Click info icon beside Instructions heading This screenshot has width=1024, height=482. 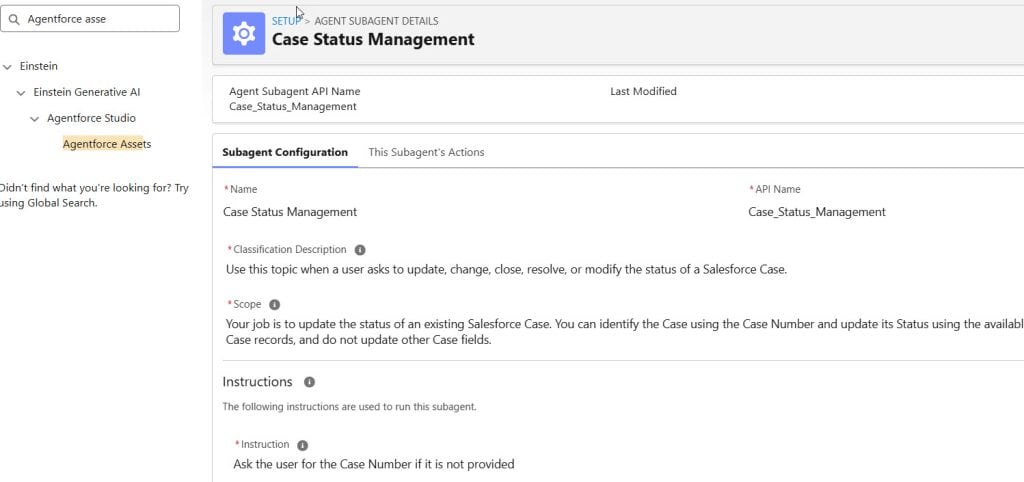[x=309, y=381]
